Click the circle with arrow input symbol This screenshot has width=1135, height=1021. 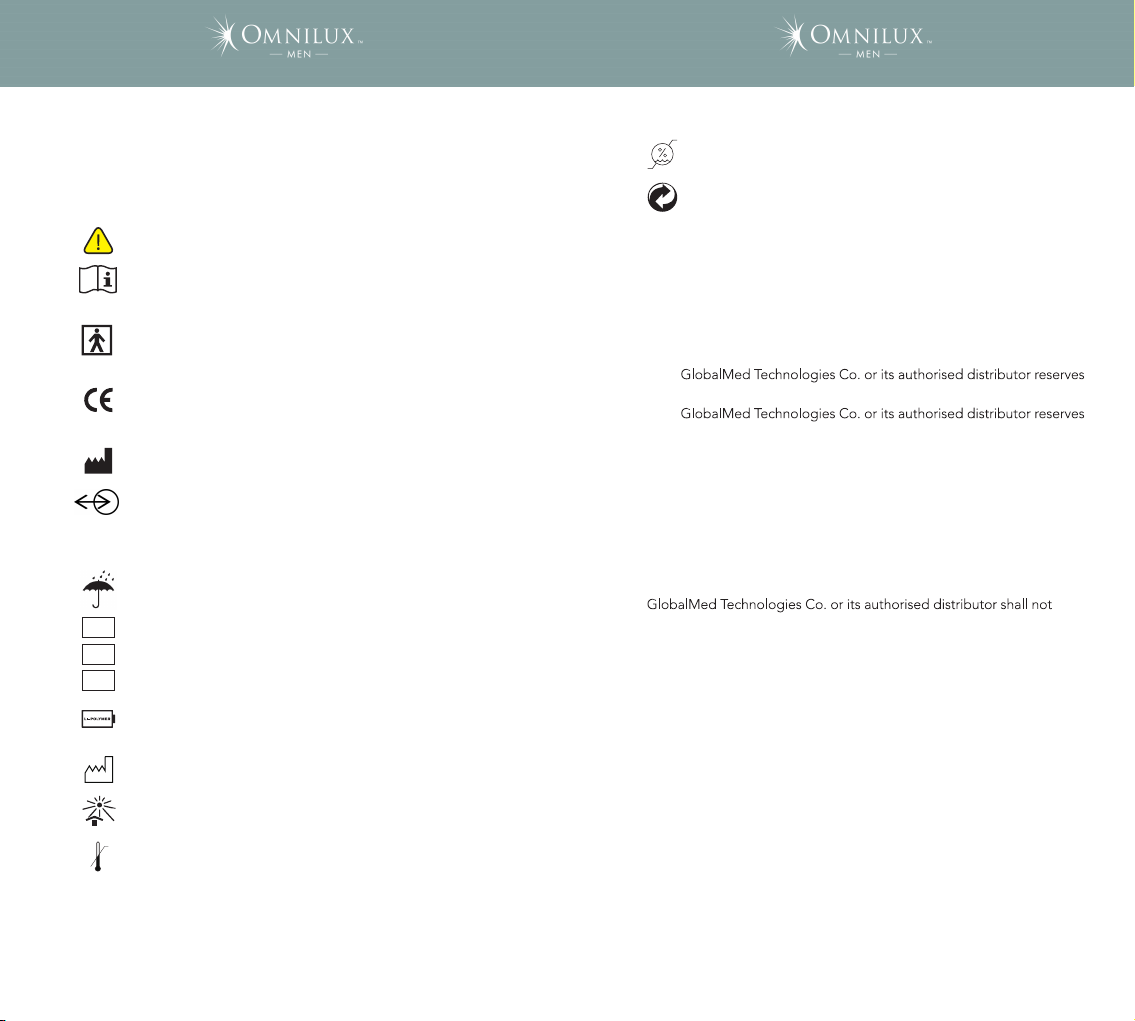(97, 502)
